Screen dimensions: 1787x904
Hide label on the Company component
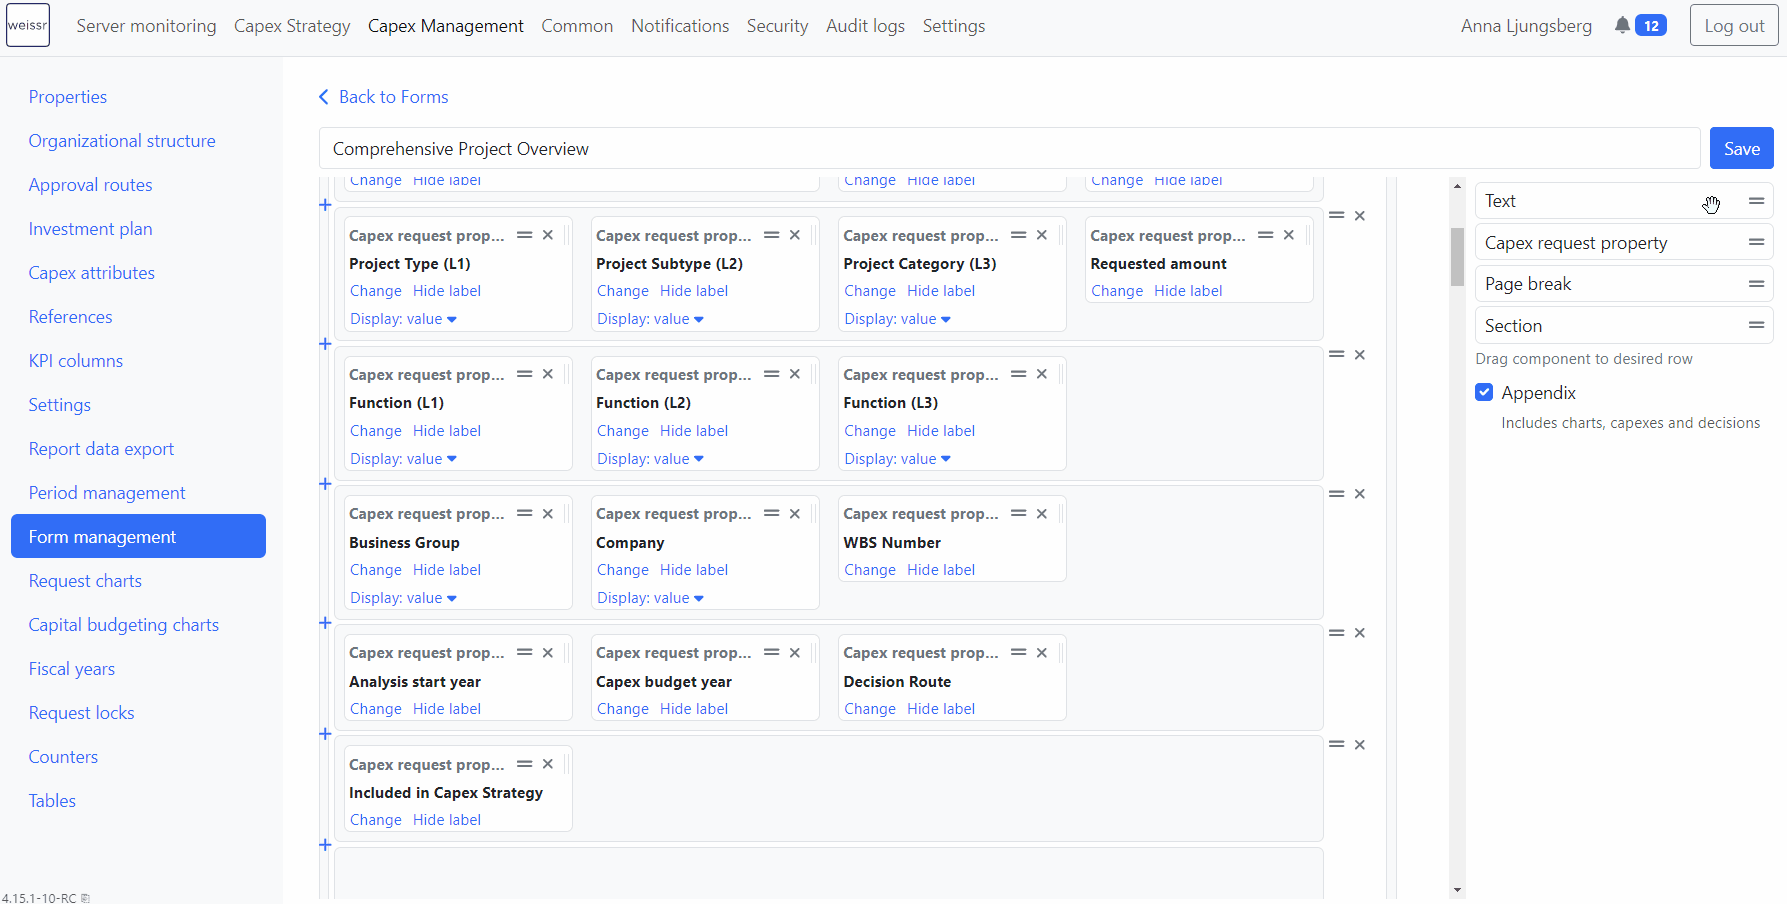694,569
